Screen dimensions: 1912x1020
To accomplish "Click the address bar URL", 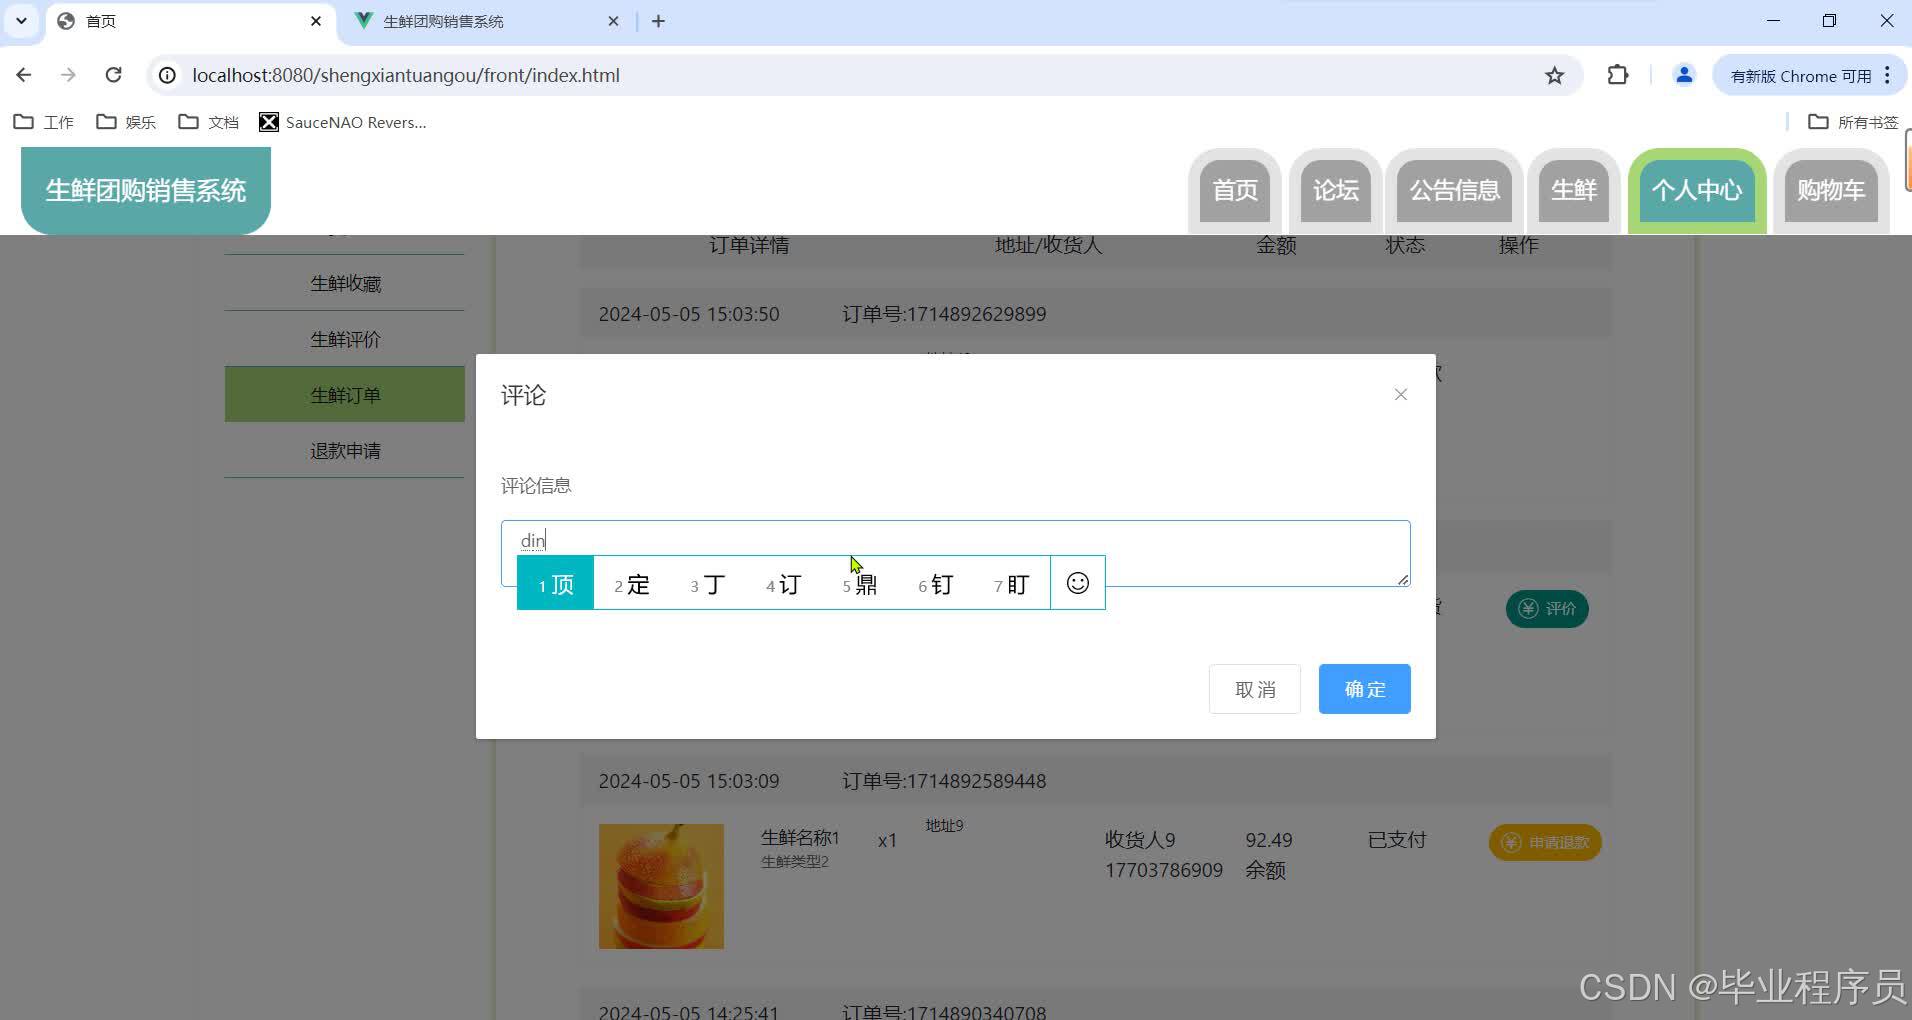I will [406, 75].
